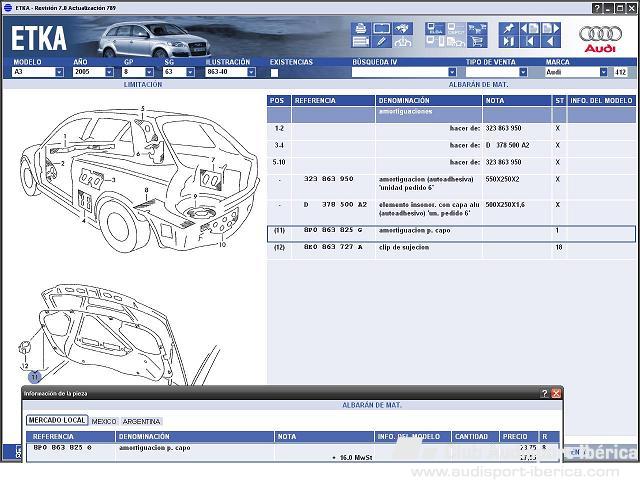This screenshot has height=480, width=640.
Task: Expand the Marca dropdown showing Audi
Action: (x=604, y=72)
